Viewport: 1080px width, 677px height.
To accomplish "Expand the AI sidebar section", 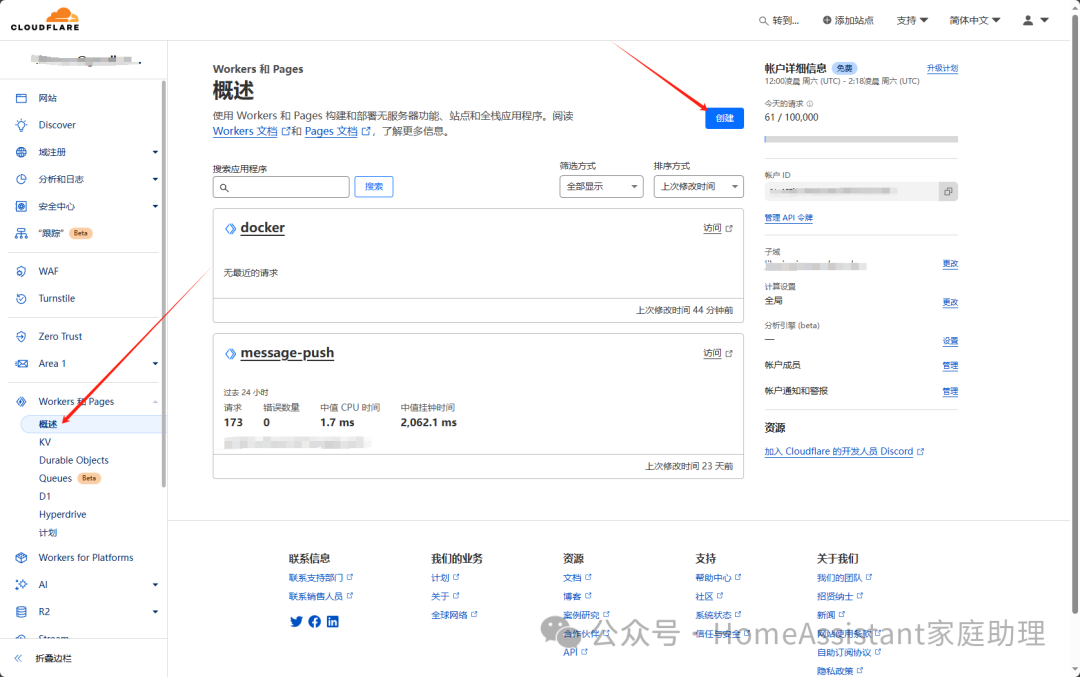I will click(x=155, y=585).
